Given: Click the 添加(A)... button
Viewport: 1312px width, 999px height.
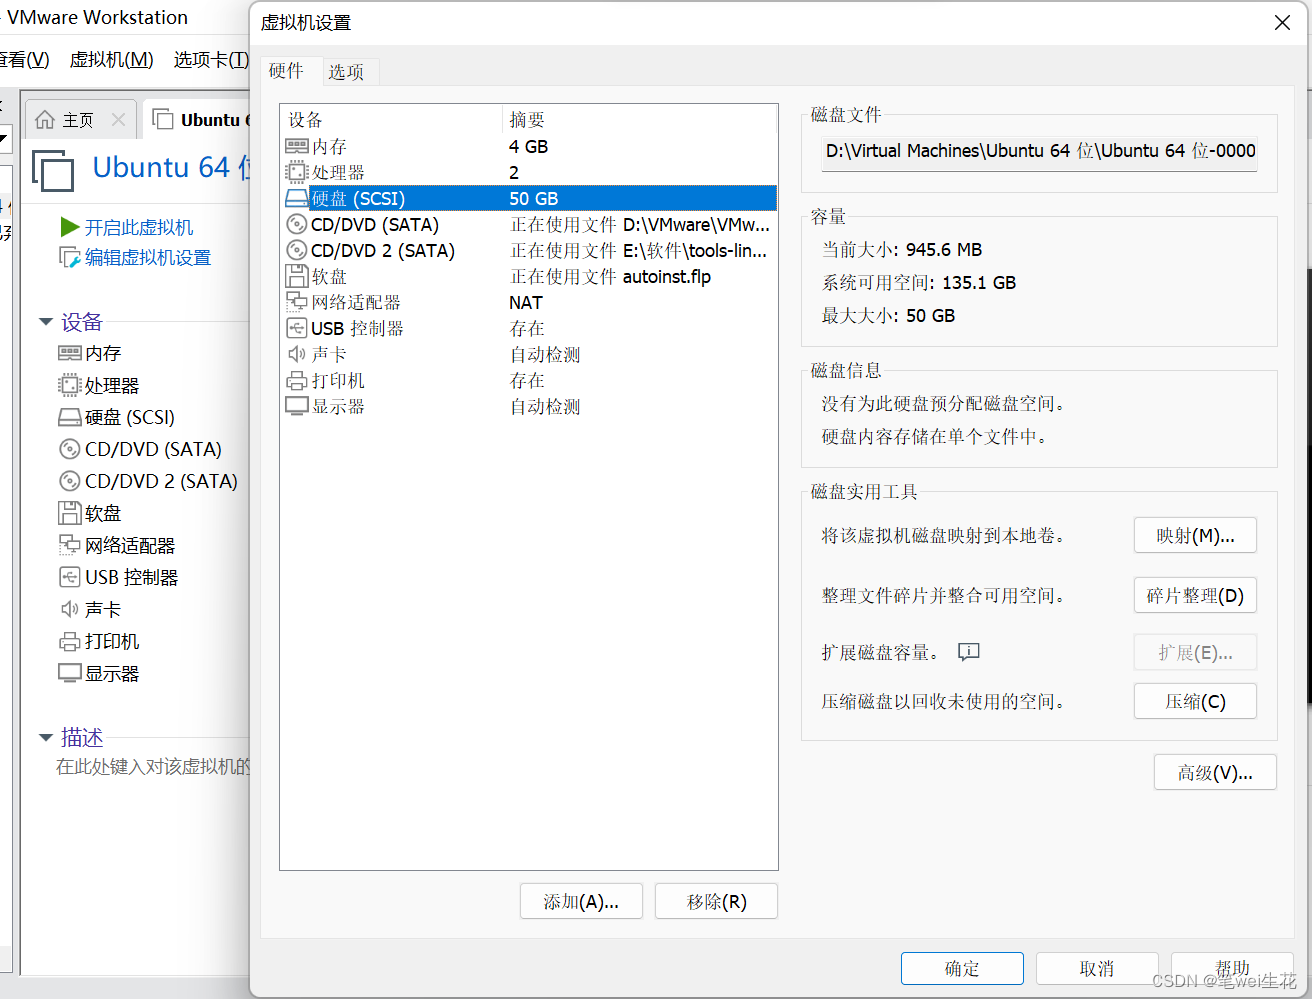Looking at the screenshot, I should [581, 902].
